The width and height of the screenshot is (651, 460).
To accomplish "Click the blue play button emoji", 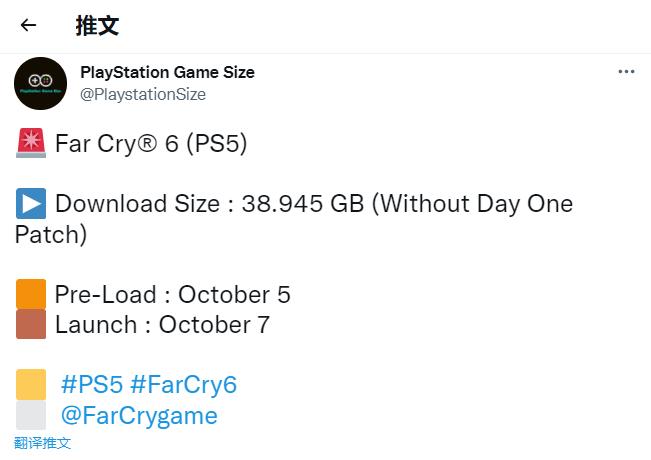I will pos(31,203).
